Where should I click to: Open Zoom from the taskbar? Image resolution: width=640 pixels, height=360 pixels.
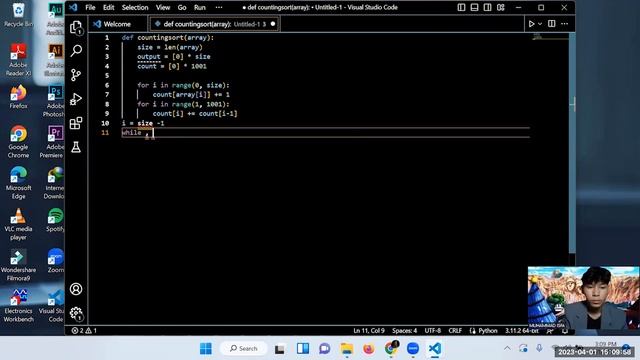pos(413,349)
